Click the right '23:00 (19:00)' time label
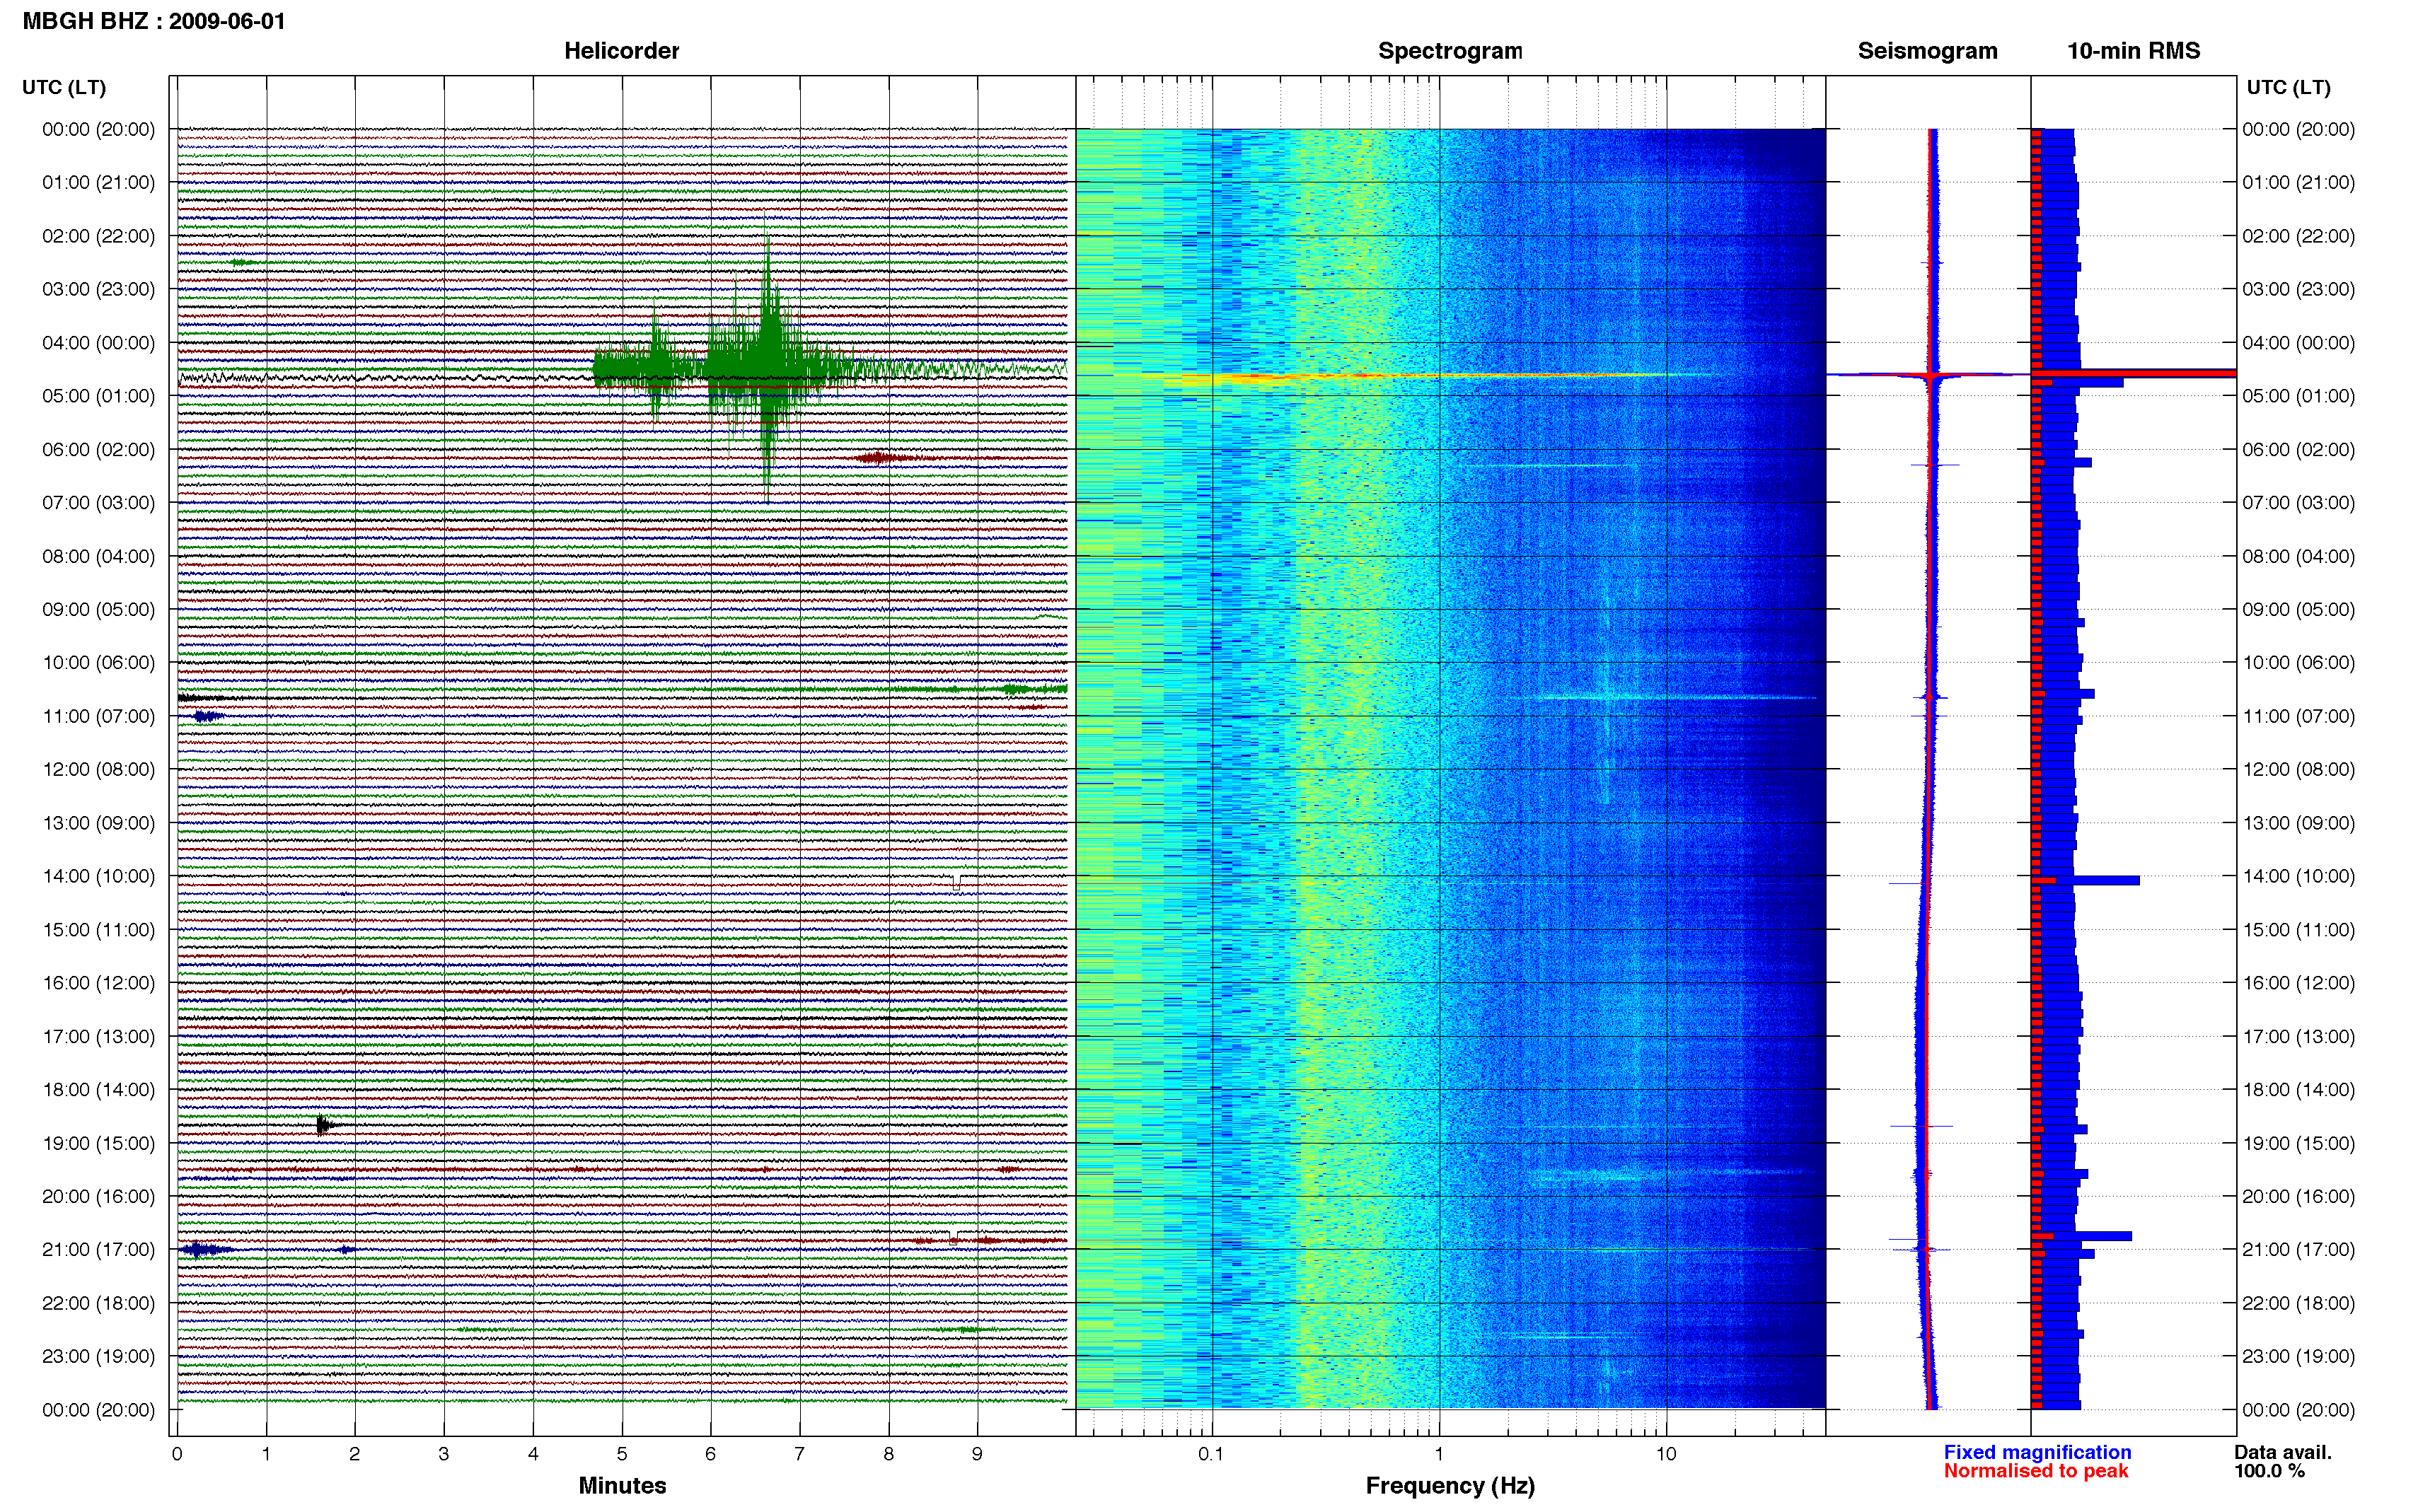2418x1512 pixels. (2298, 1356)
